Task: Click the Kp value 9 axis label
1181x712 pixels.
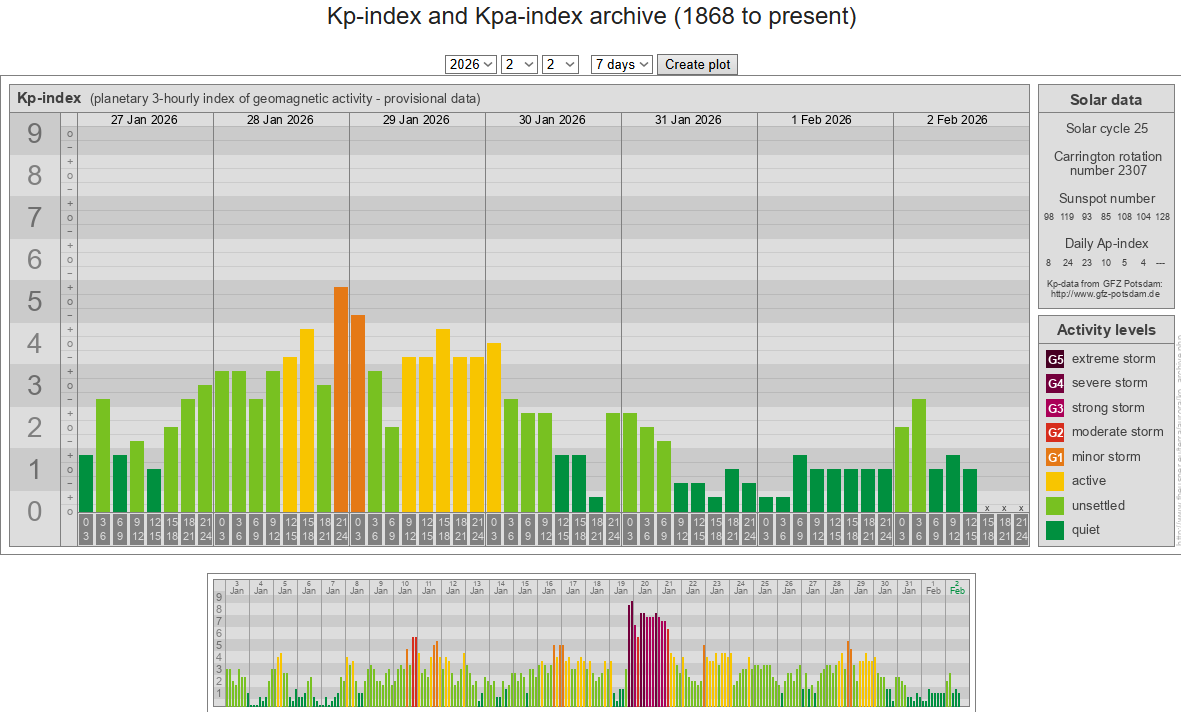Action: tap(35, 134)
